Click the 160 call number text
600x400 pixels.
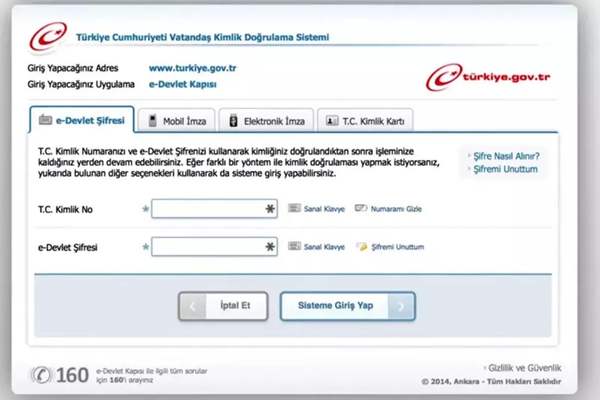click(72, 375)
